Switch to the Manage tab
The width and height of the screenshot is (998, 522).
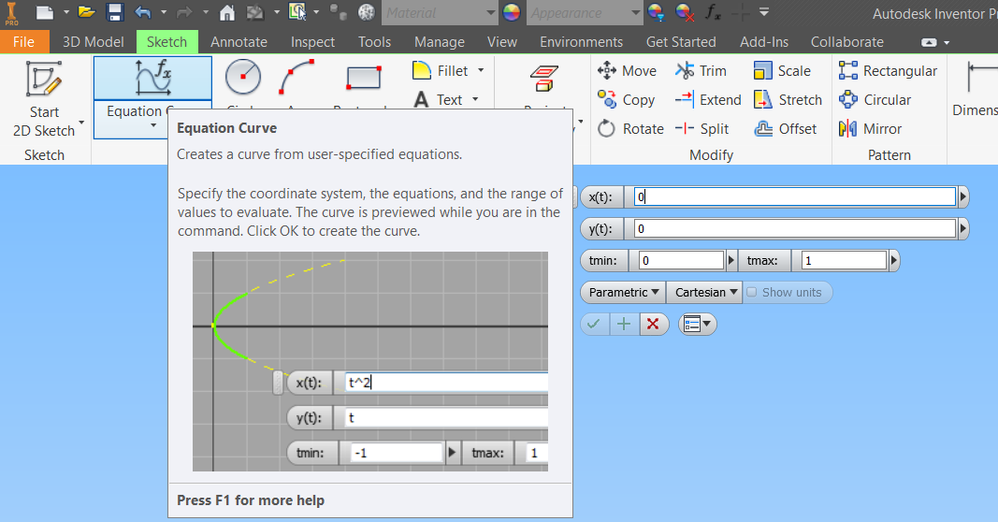[x=439, y=42]
